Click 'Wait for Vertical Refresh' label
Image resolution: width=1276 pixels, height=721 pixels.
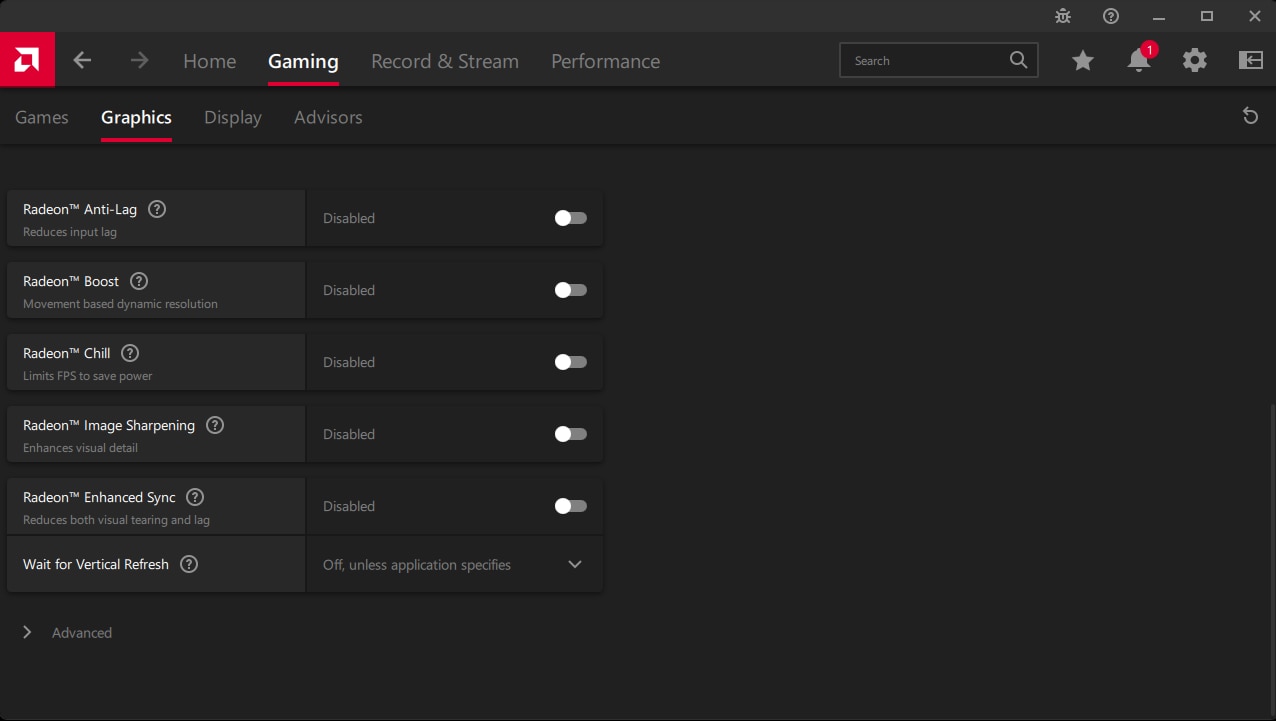pyautogui.click(x=96, y=564)
